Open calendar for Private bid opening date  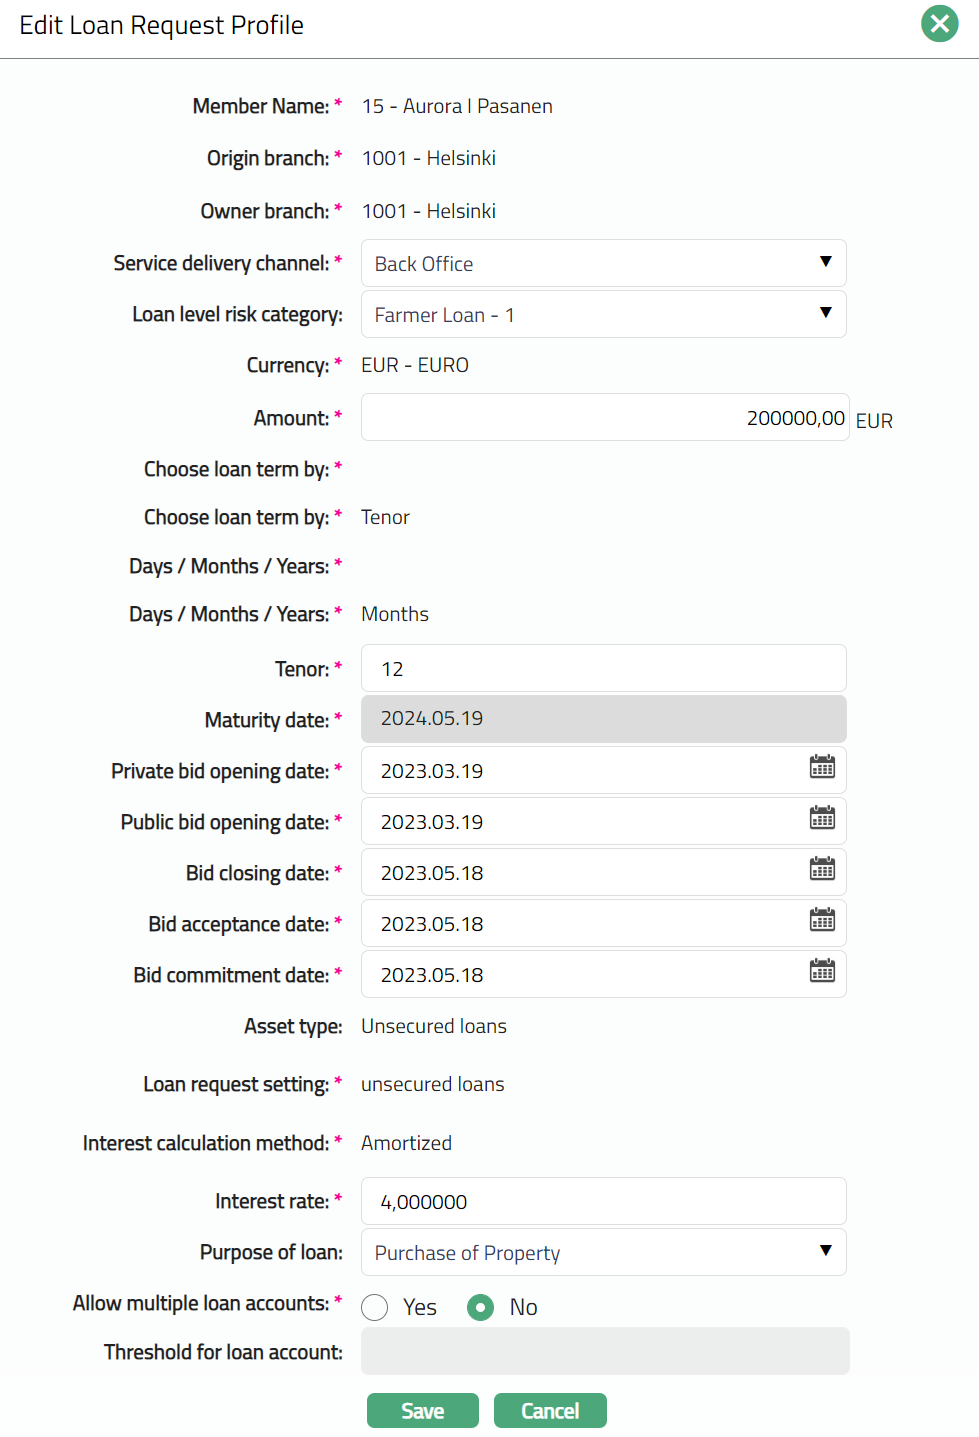[822, 767]
